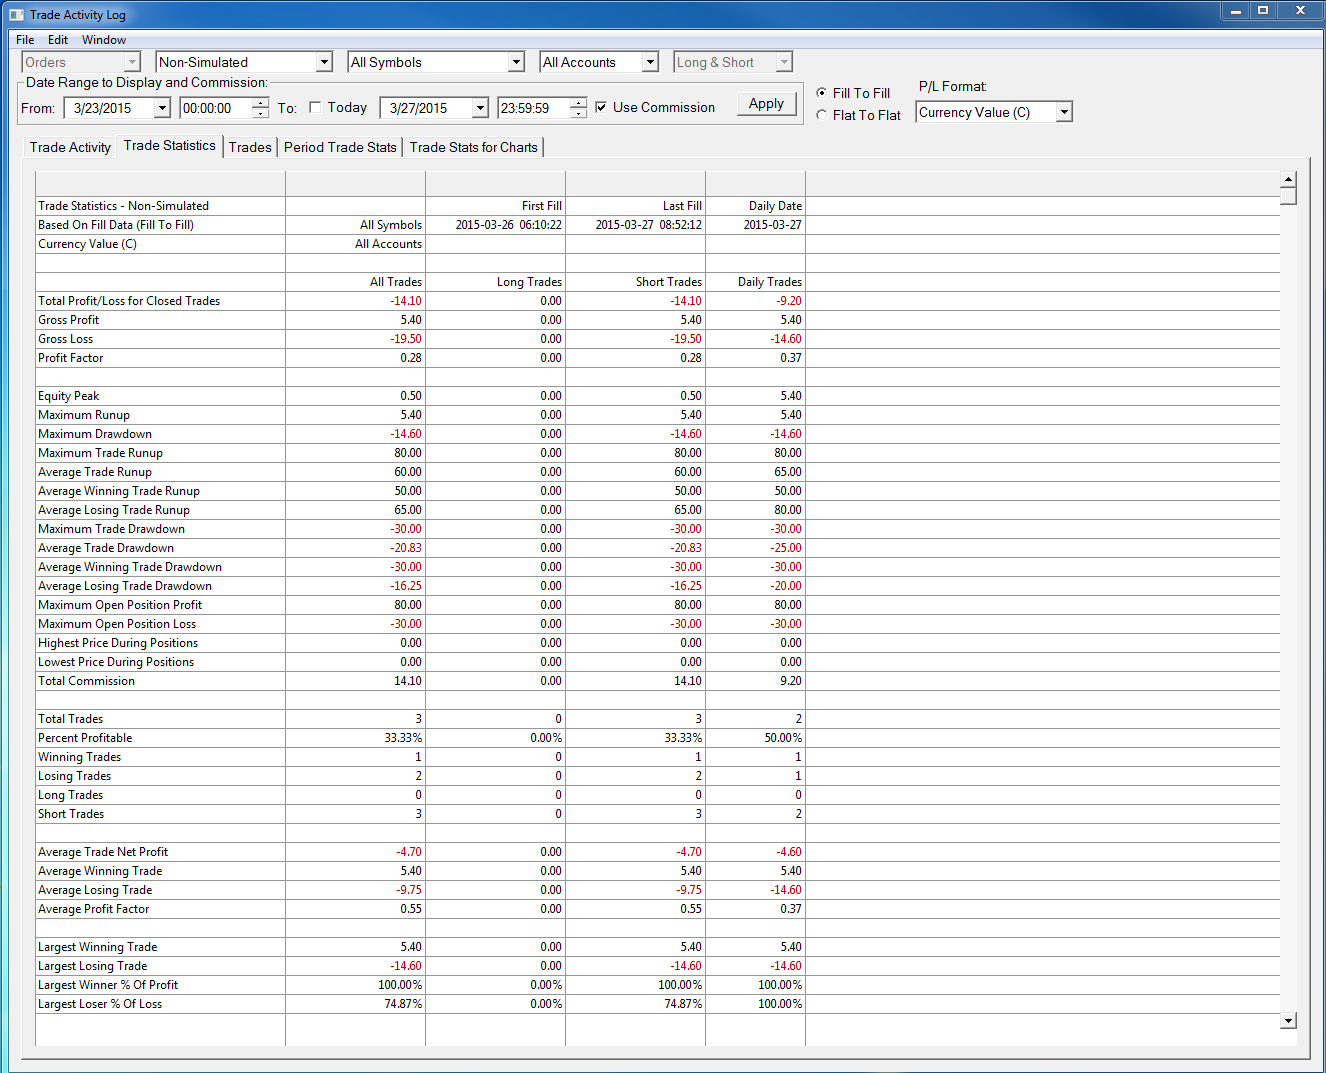Switch to the Trade Activity tab

70,147
